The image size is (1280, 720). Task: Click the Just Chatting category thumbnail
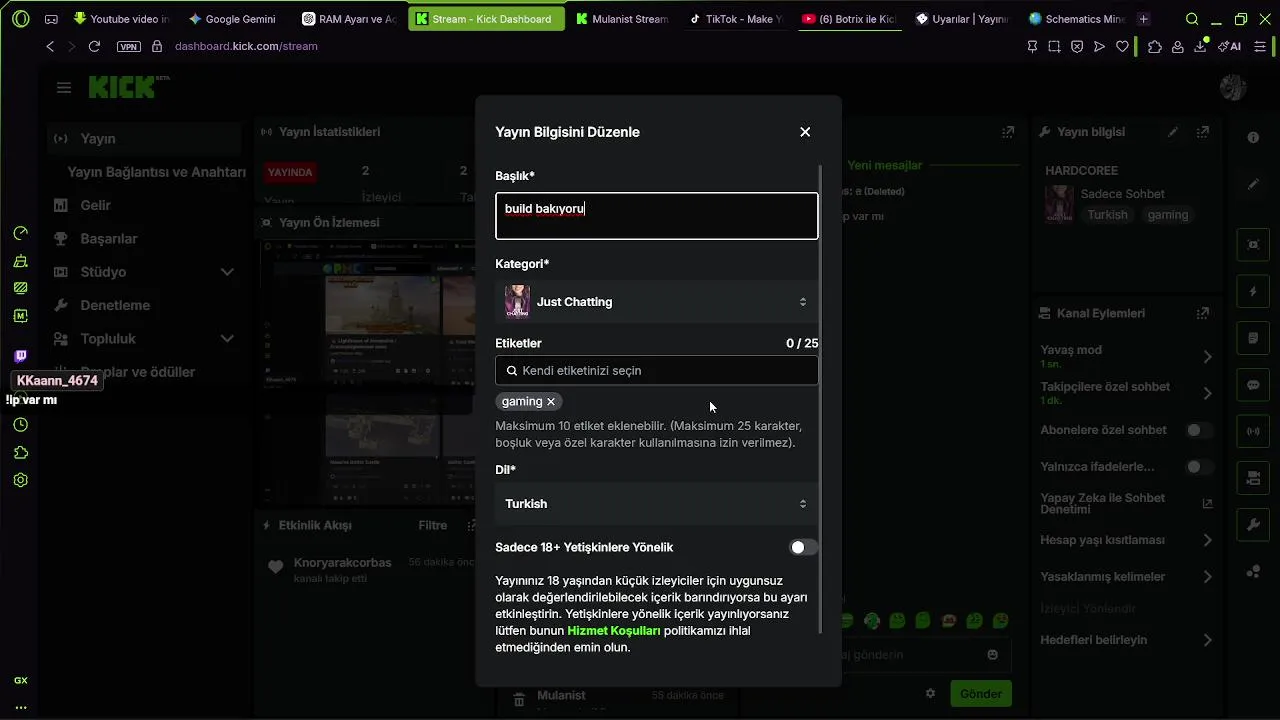click(x=517, y=302)
